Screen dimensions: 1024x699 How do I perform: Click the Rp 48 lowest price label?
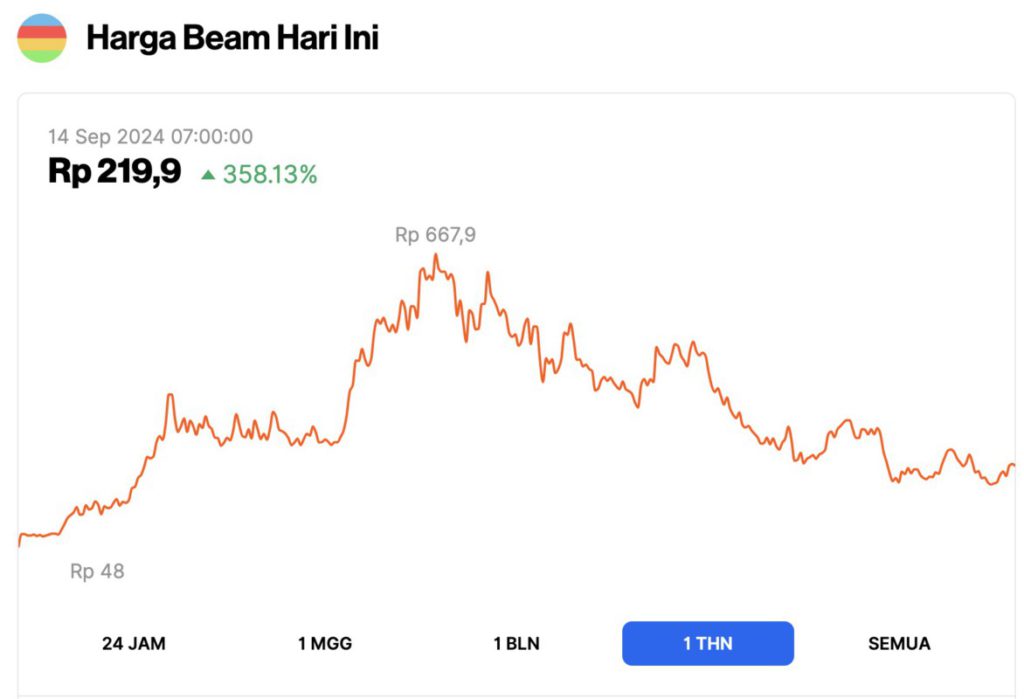(x=97, y=572)
